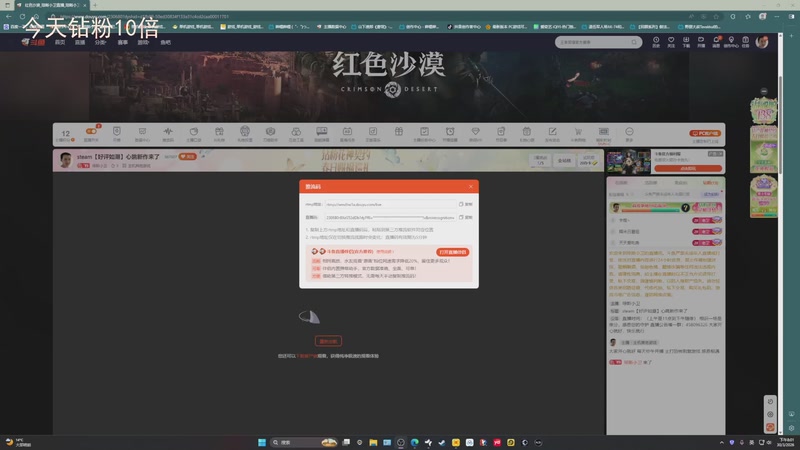
Task: Select the orange highlighted tab in chat panel
Action: tap(710, 182)
